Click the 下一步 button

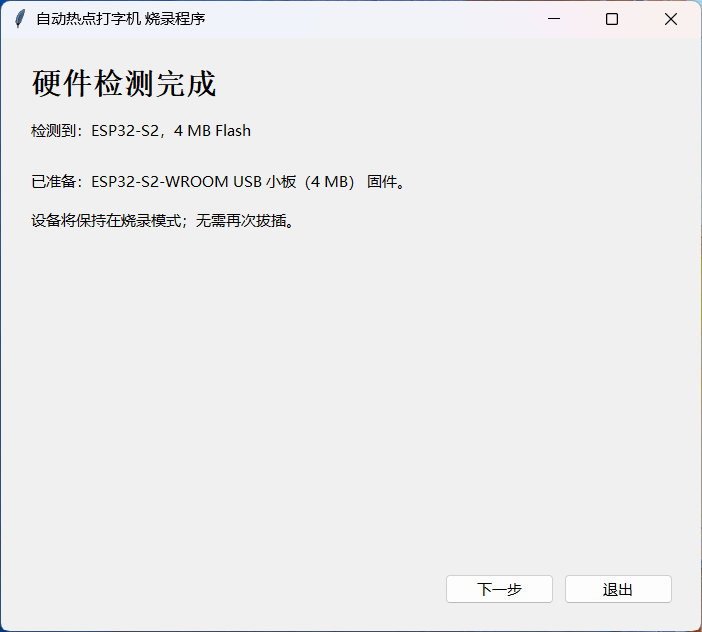point(499,589)
